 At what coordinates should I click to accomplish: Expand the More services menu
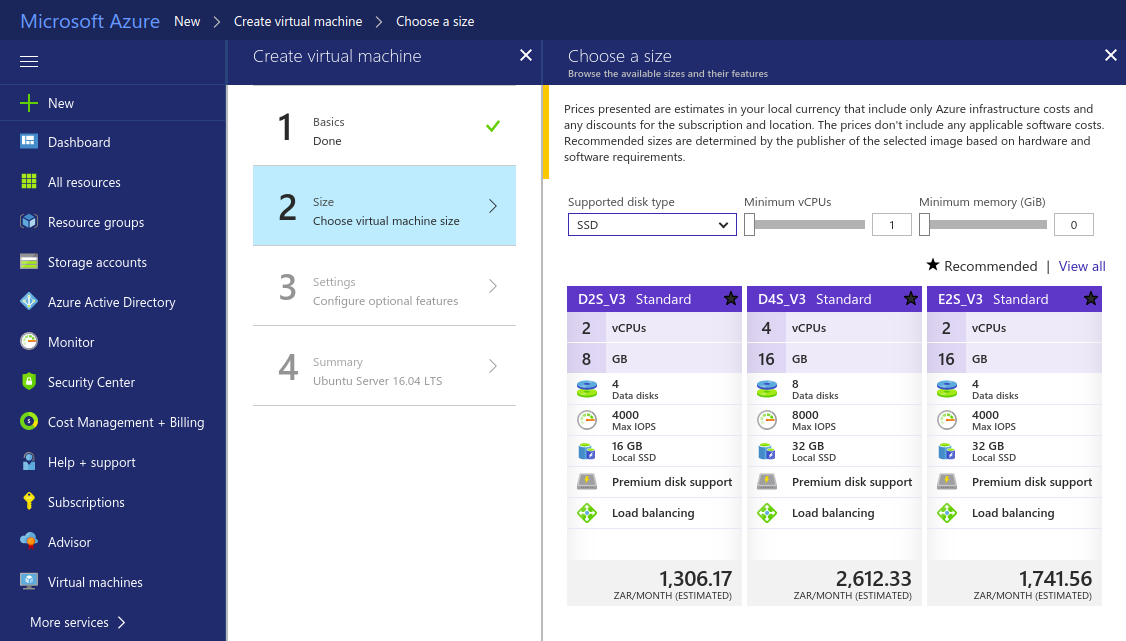[78, 622]
